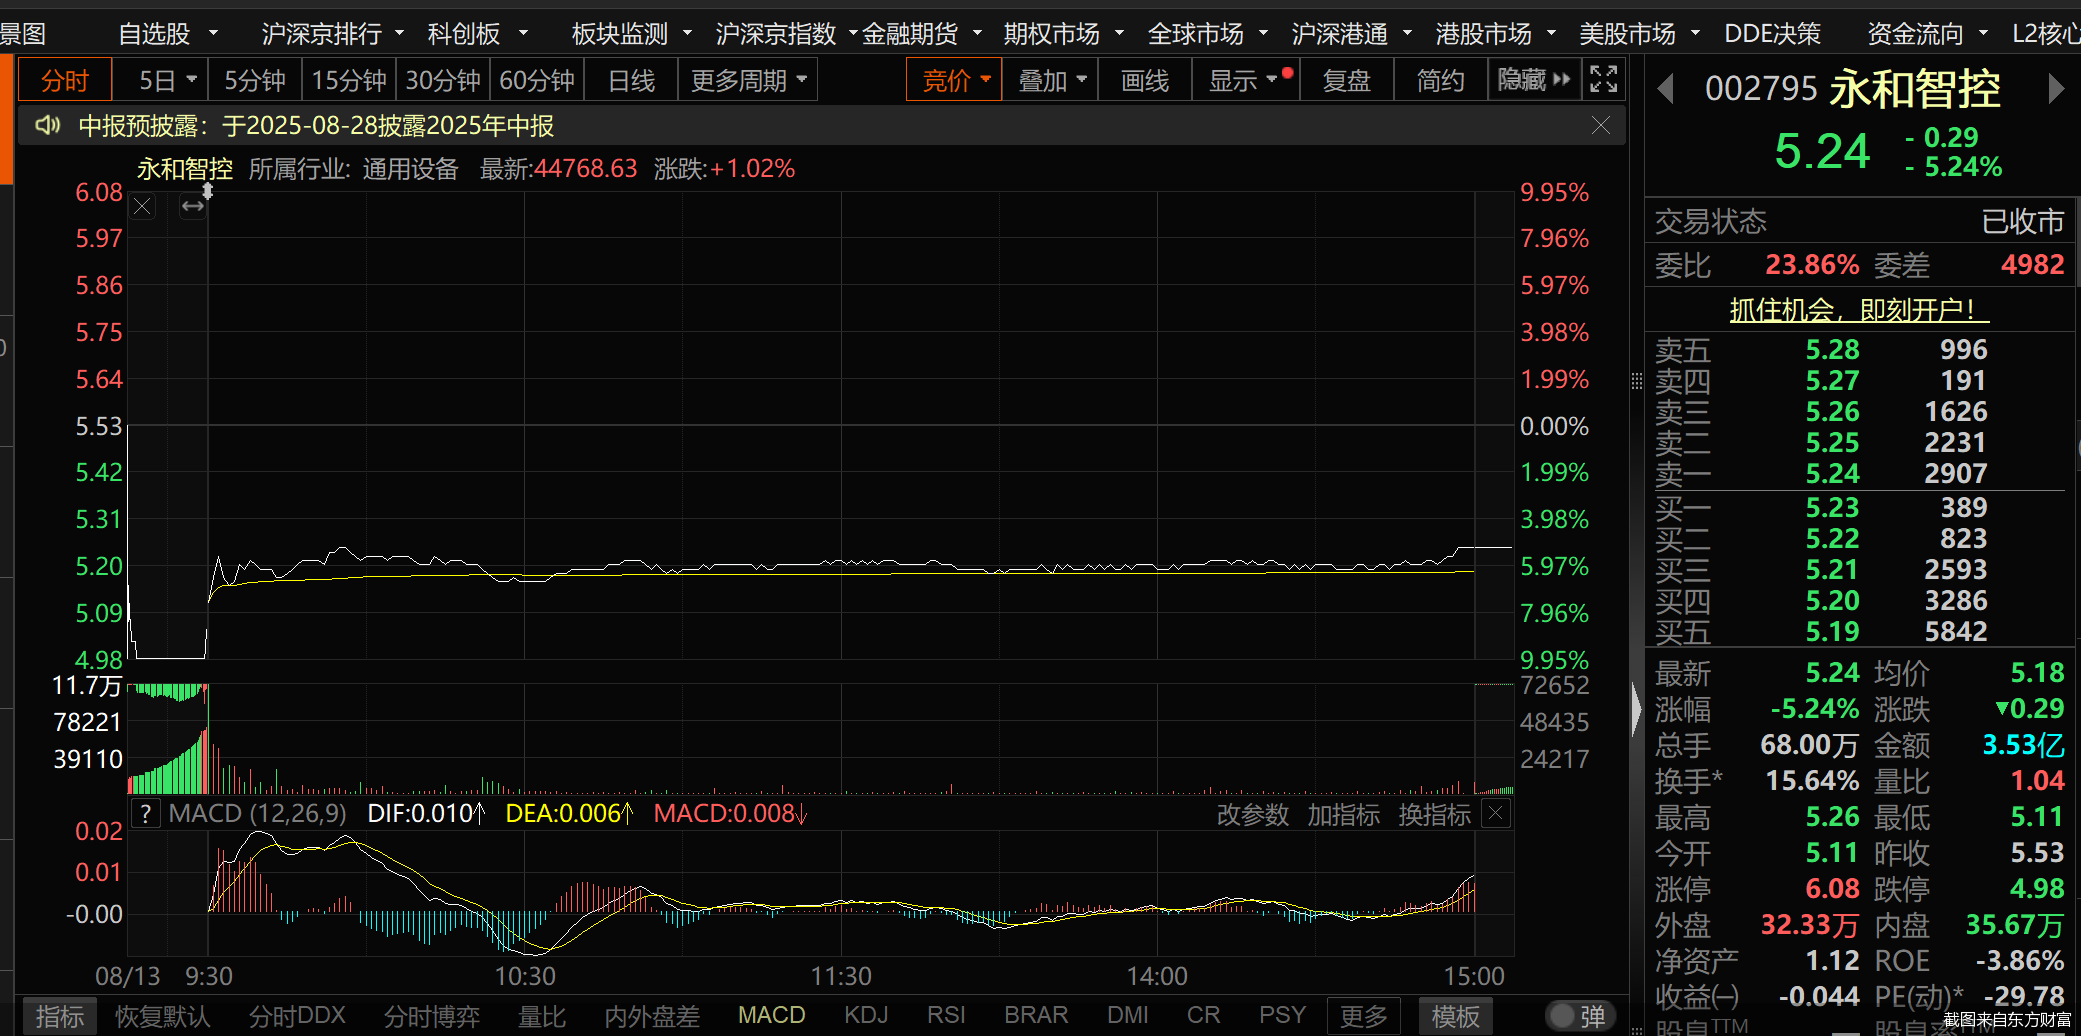Screen dimensions: 2081x1036
Task: Collapse the right quote panel arrow
Action: tap(1636, 710)
